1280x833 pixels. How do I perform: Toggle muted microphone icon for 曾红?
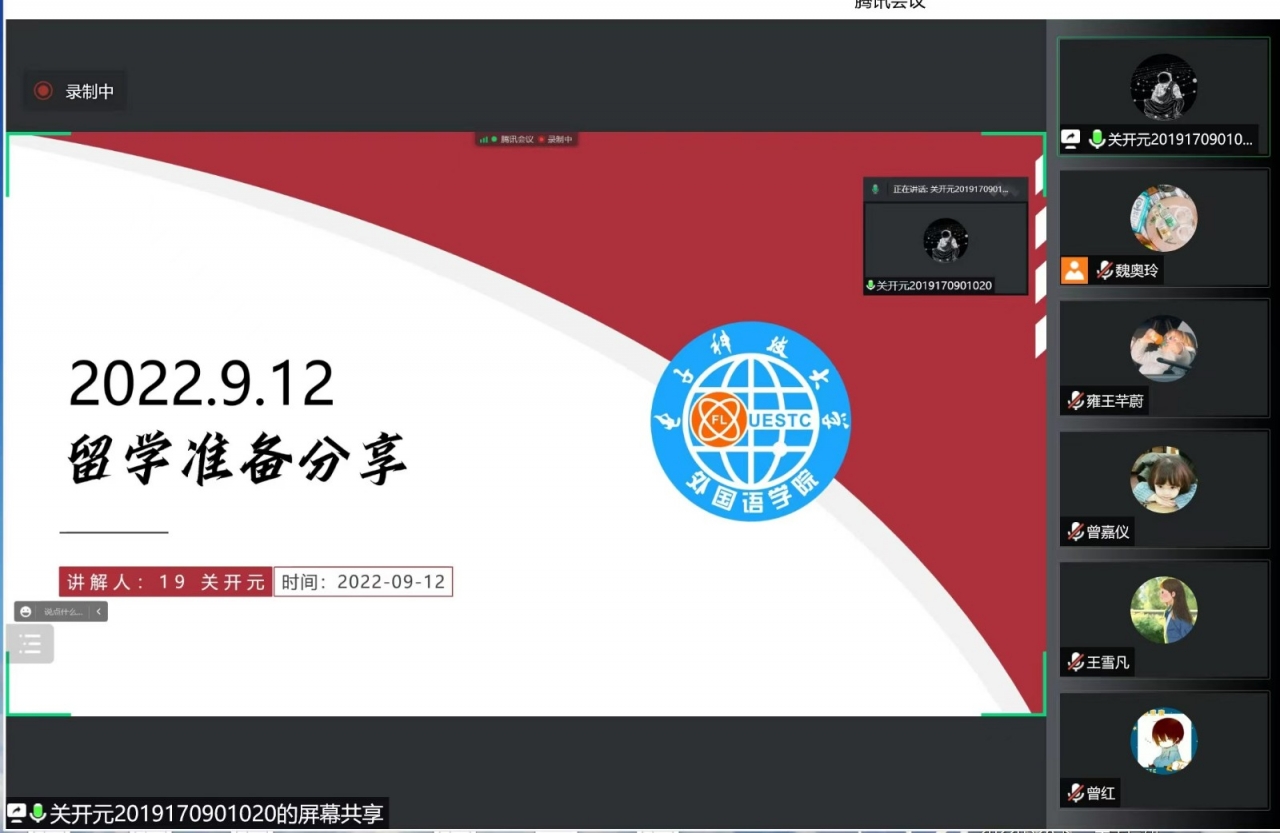point(1076,793)
